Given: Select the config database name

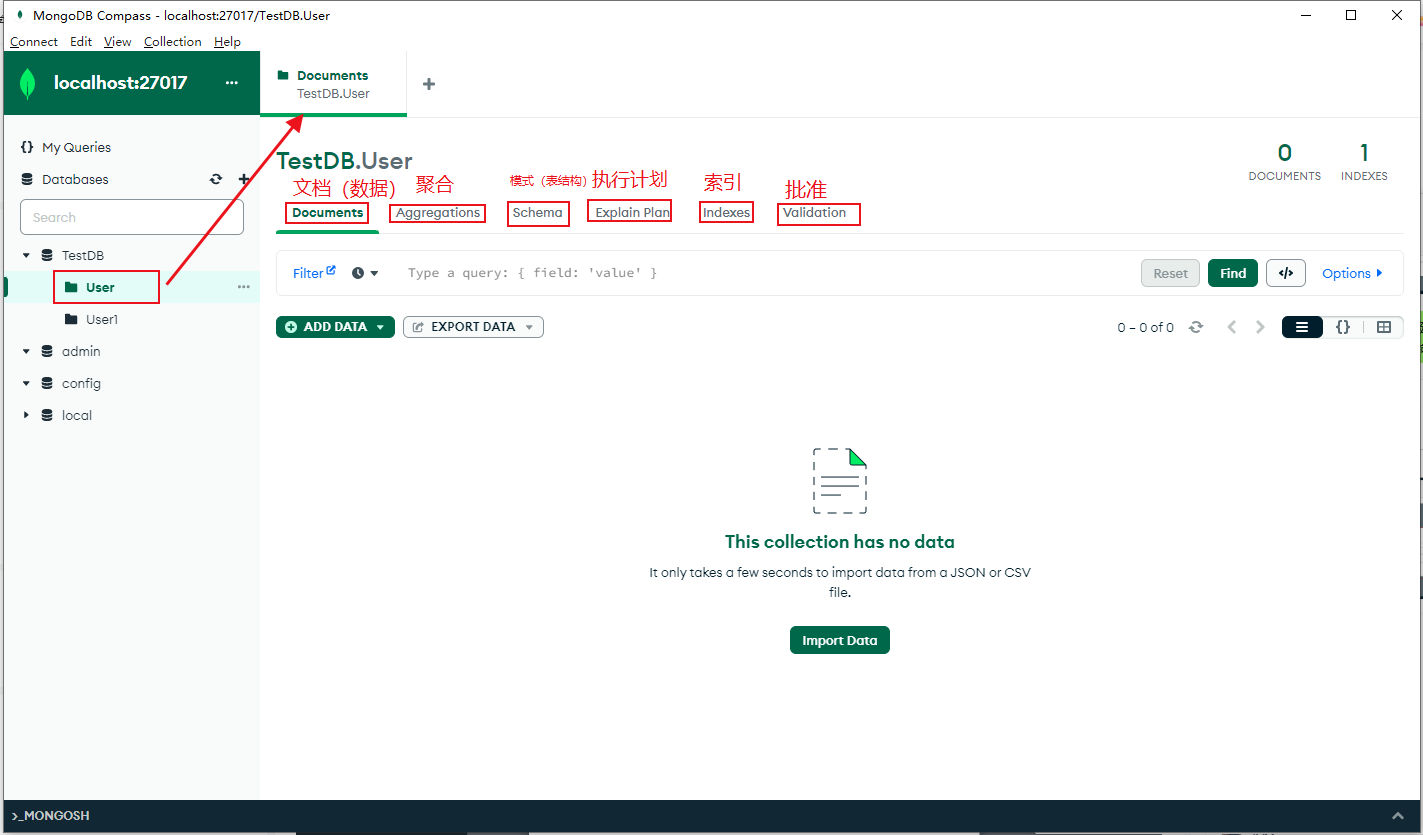Looking at the screenshot, I should click(x=81, y=384).
